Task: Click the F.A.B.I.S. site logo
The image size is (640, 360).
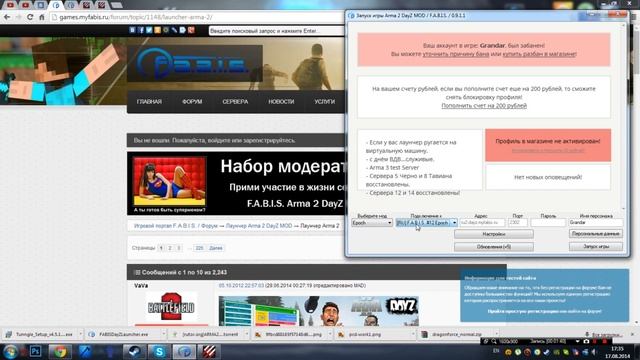Action: pos(194,64)
